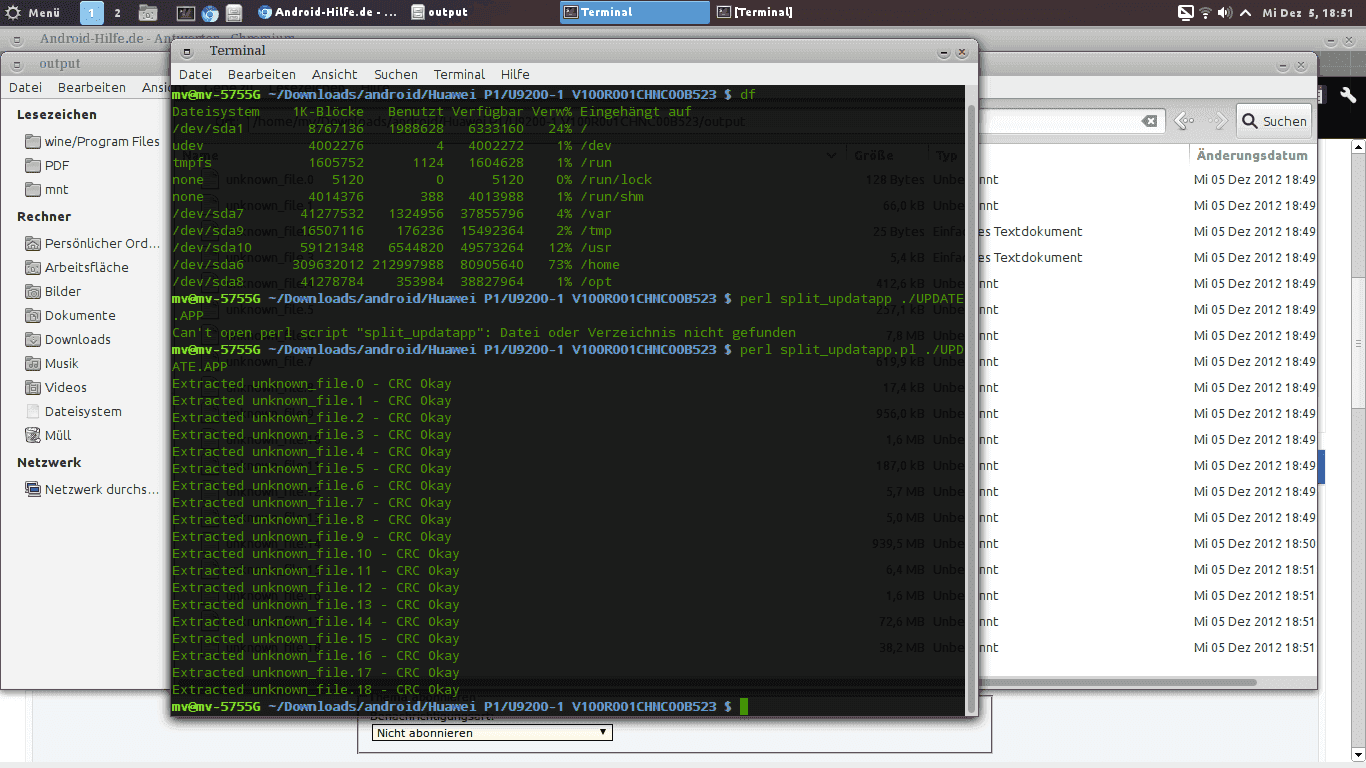
Task: Switch to the Android-Hilfe.de Chromium taskbar entry
Action: pos(328,13)
